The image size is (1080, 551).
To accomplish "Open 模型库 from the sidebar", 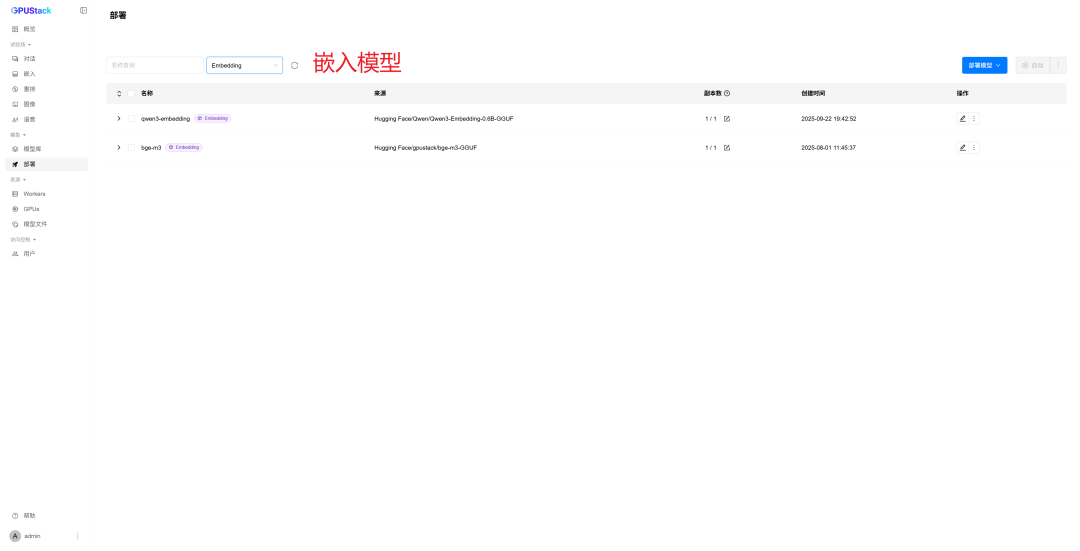I will tap(32, 149).
